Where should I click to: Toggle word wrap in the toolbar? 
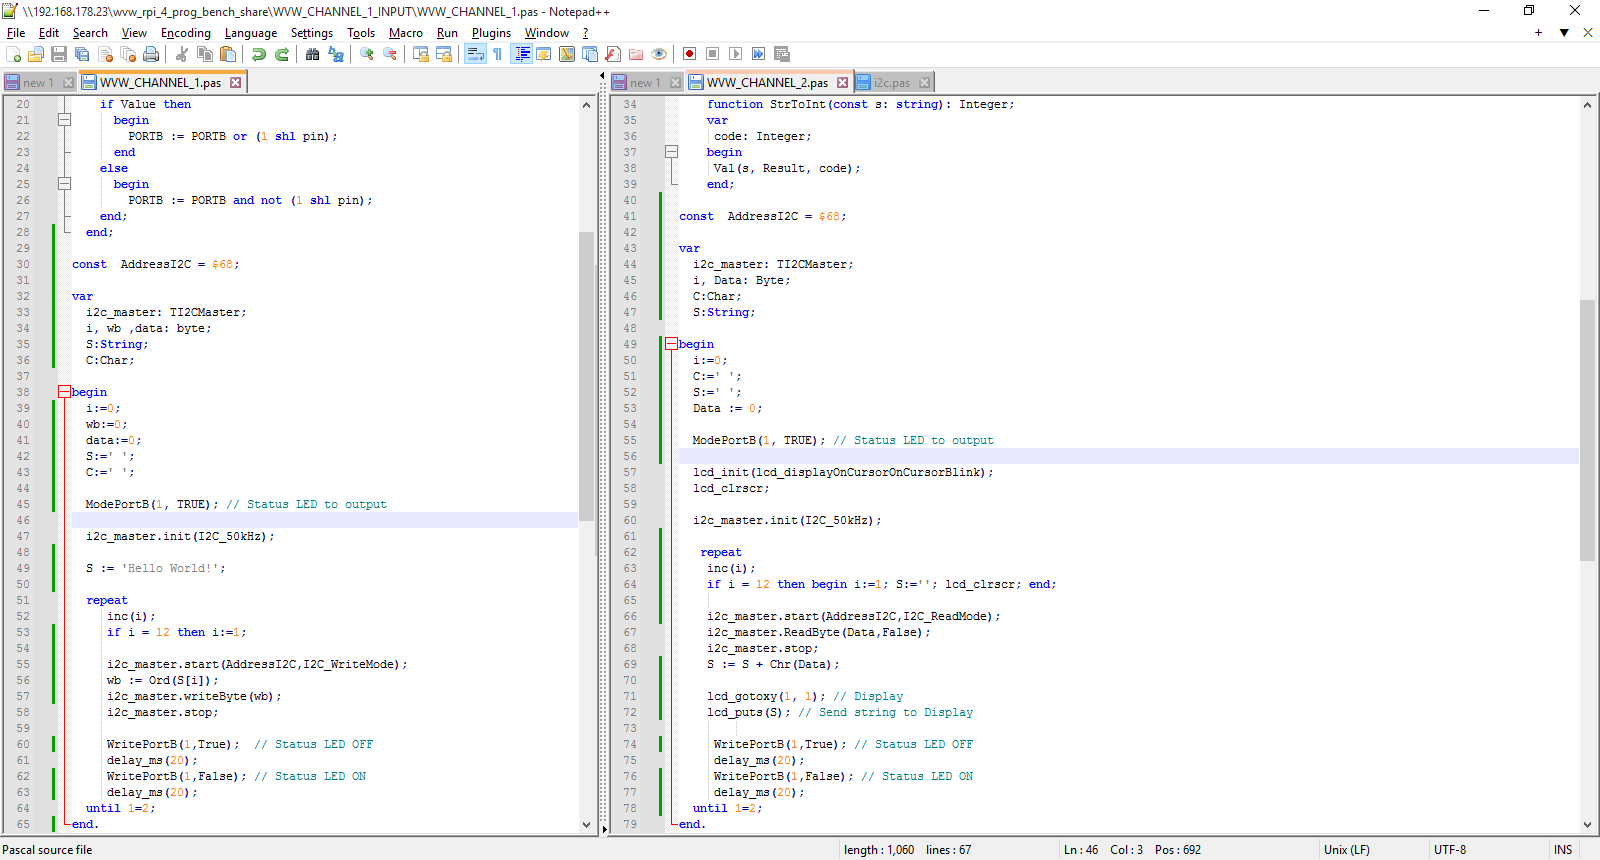475,54
